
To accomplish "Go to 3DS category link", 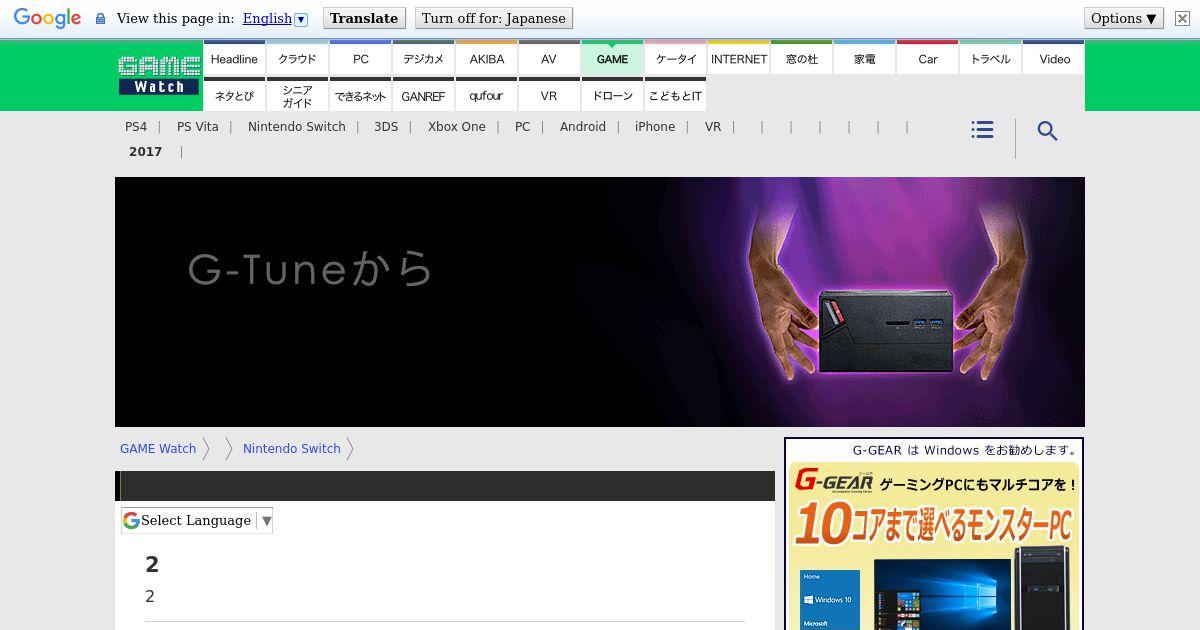I will click(386, 127).
